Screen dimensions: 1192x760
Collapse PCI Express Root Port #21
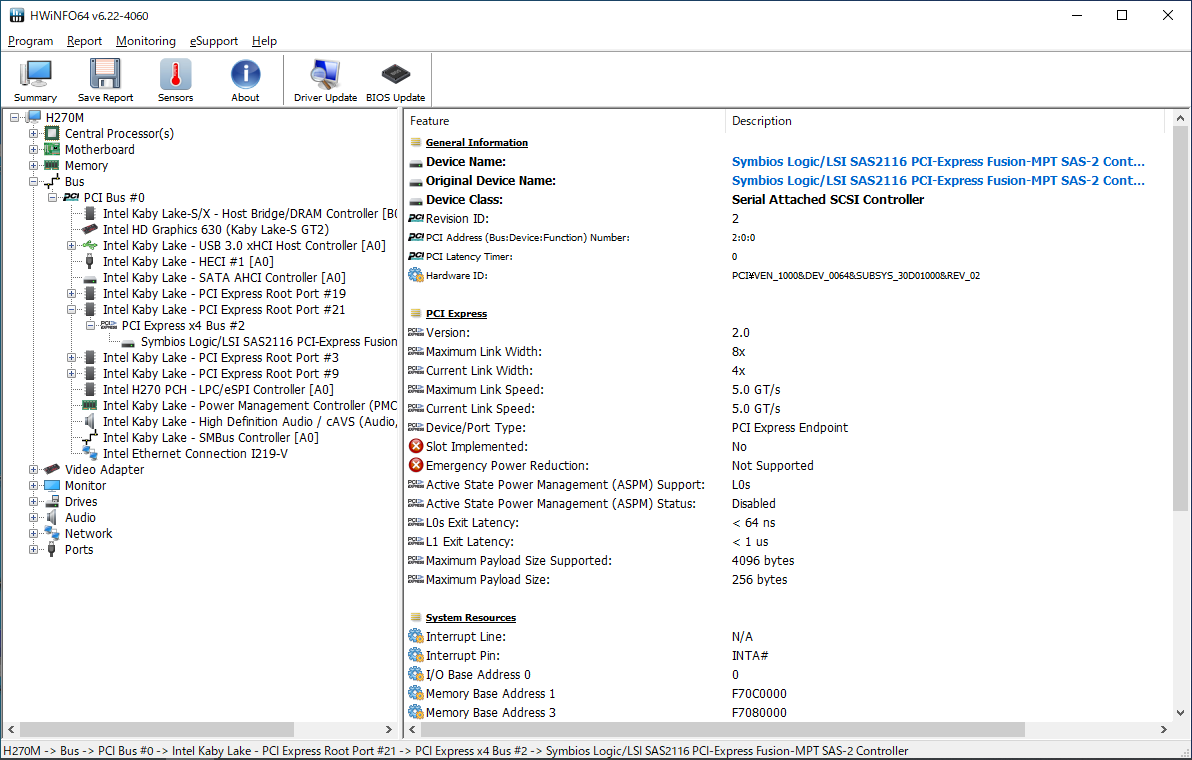(71, 309)
